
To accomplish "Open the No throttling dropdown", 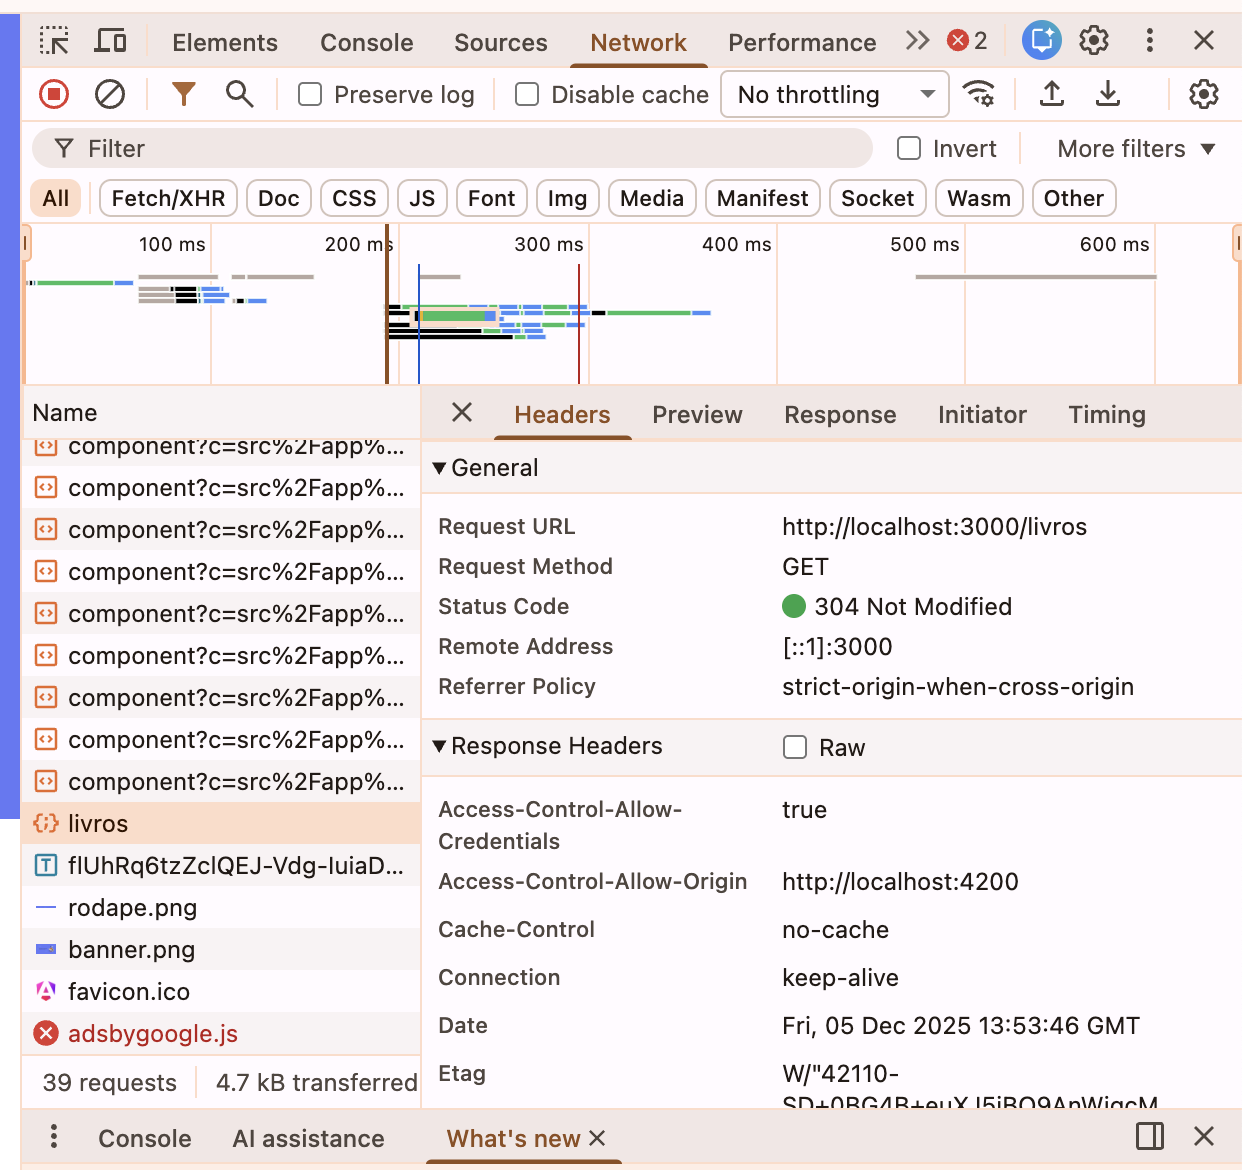I will (834, 94).
